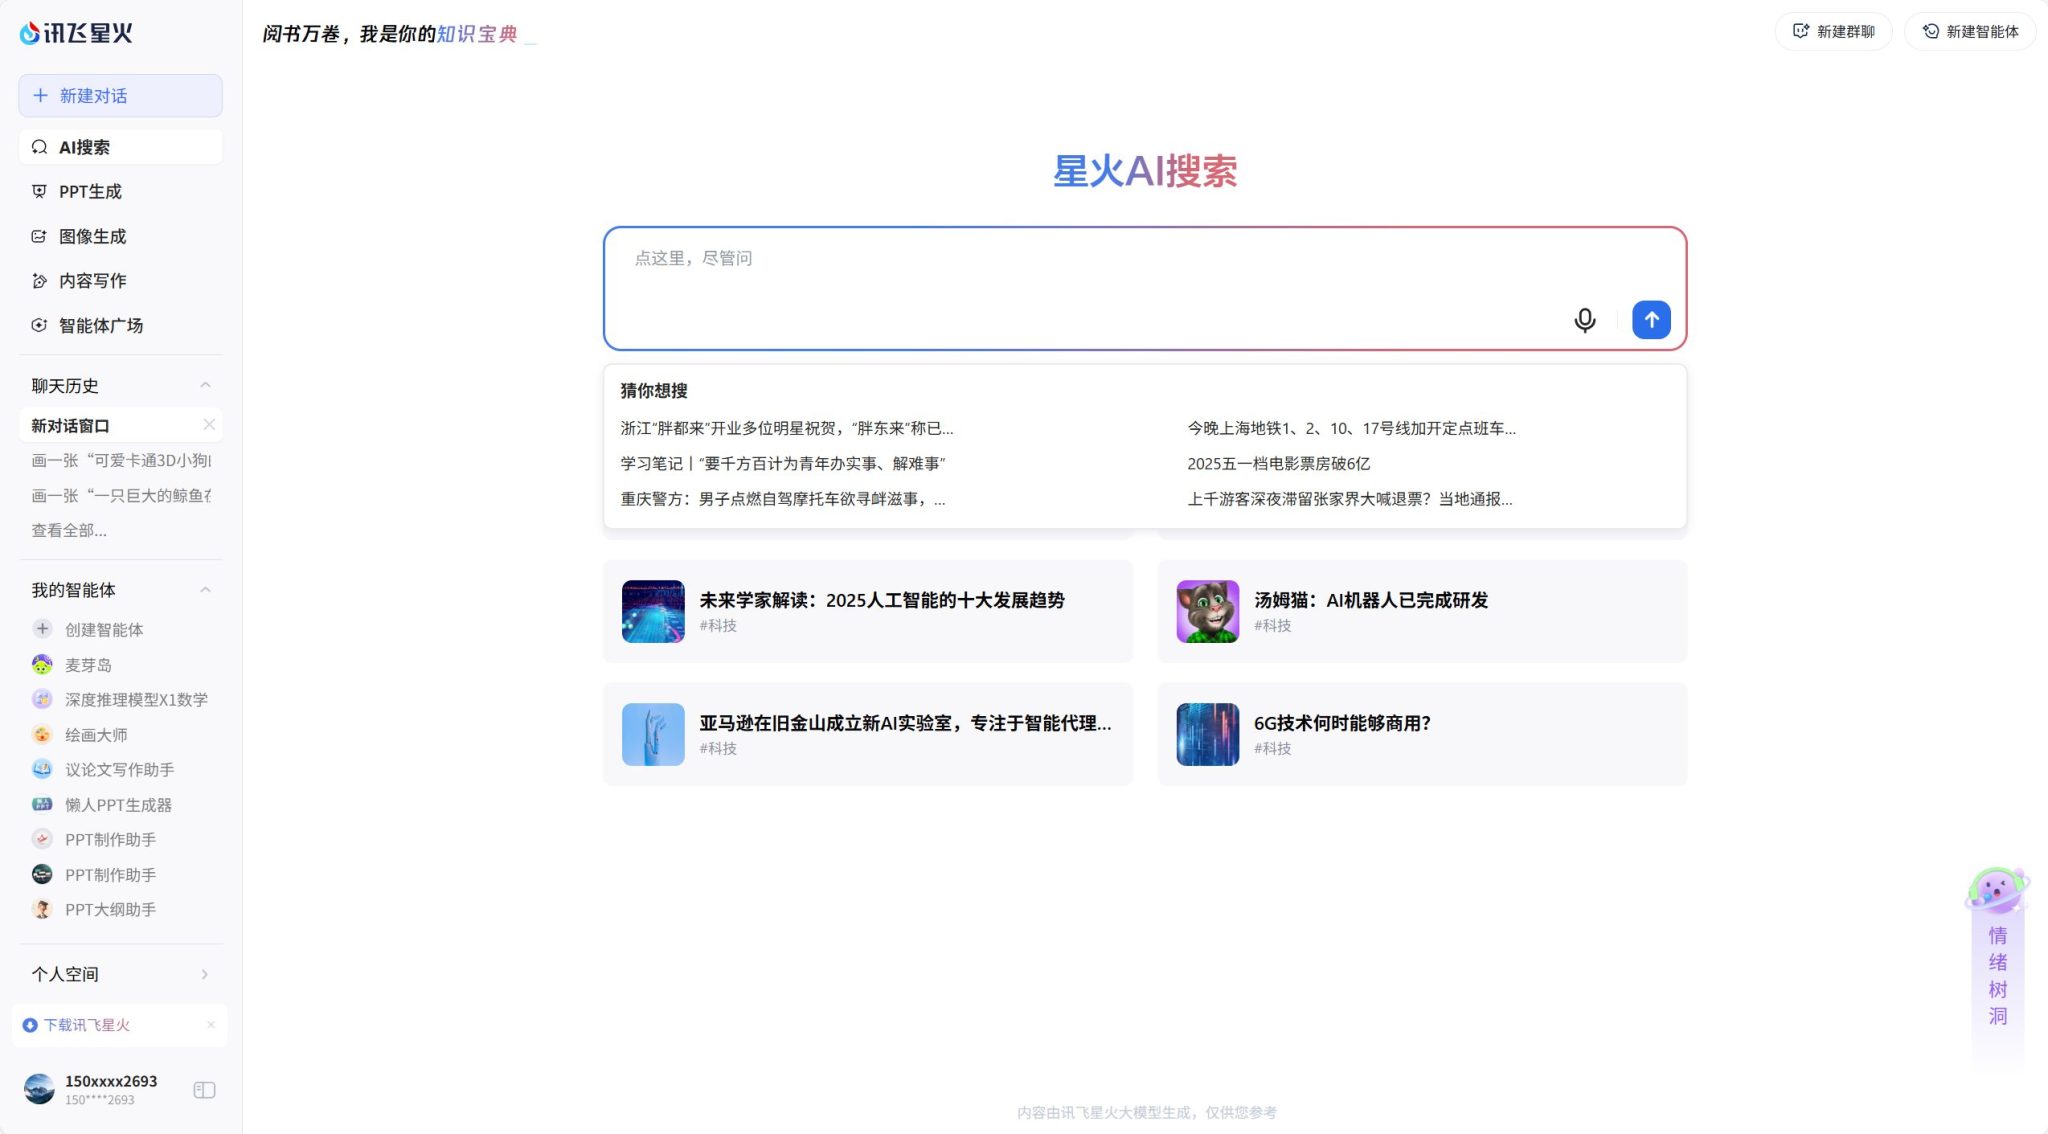Collapse the 我的智能体 section
Image resolution: width=2048 pixels, height=1134 pixels.
click(205, 589)
